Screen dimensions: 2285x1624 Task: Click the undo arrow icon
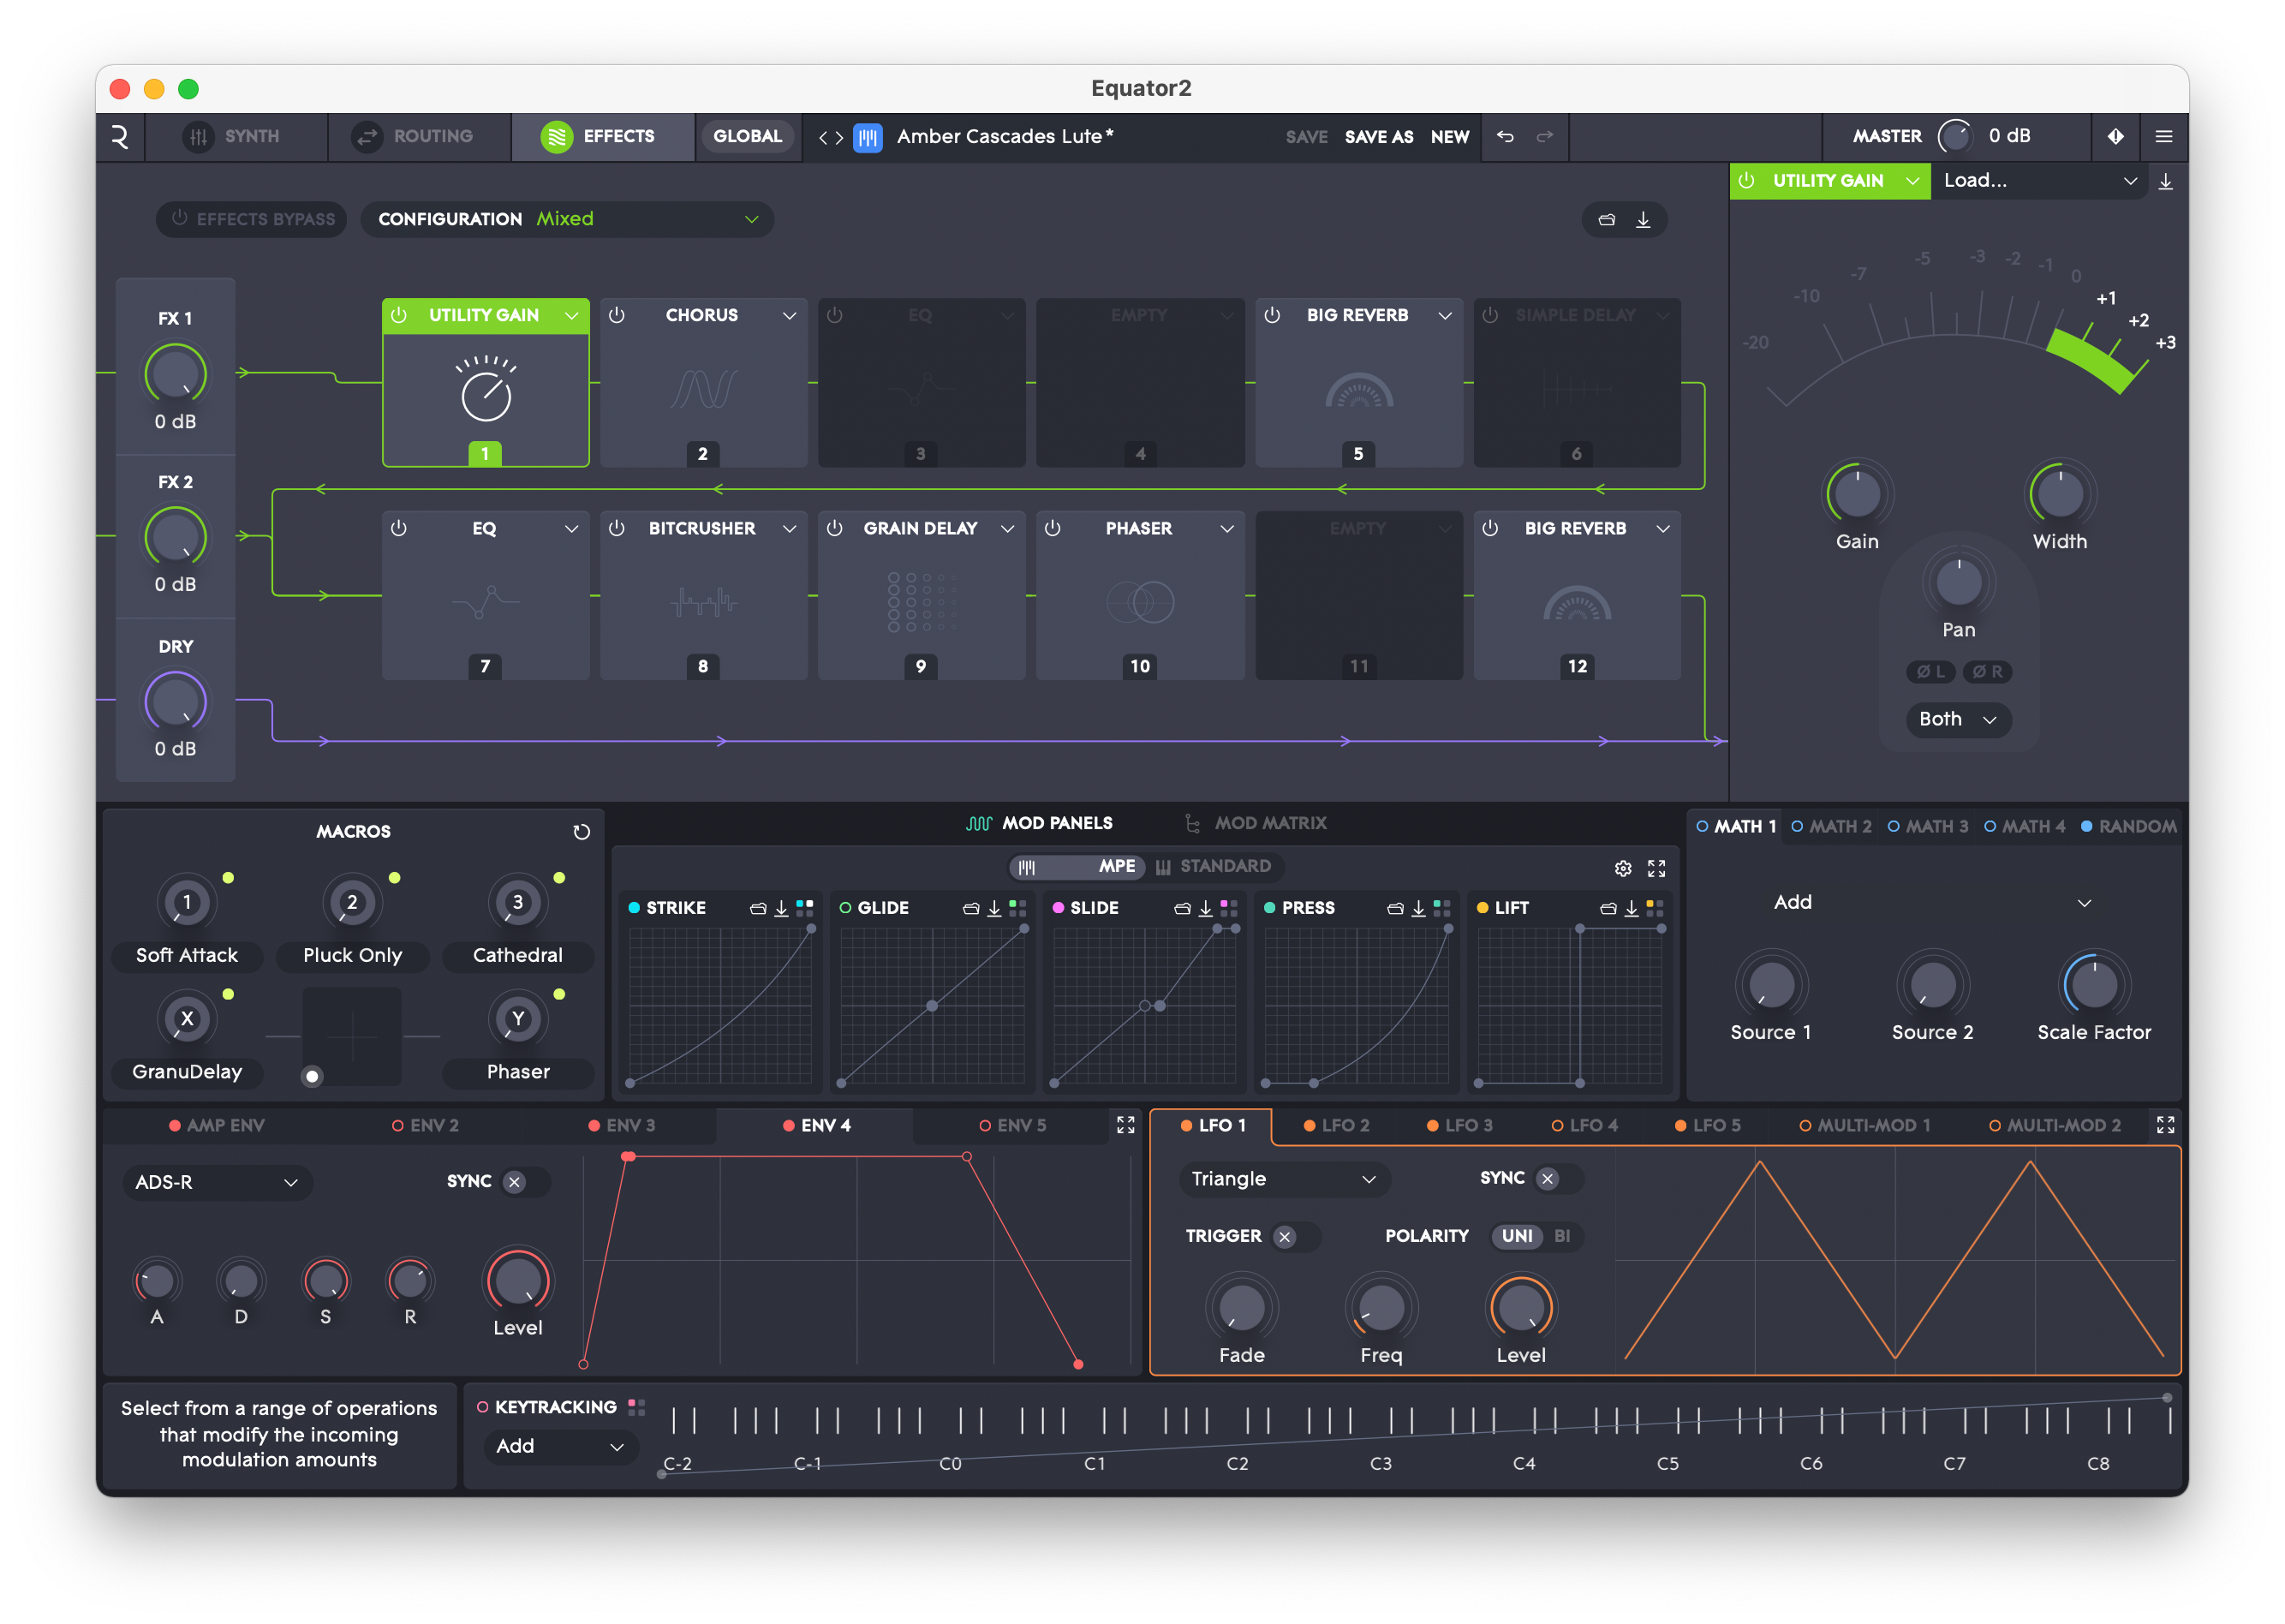(x=1505, y=136)
